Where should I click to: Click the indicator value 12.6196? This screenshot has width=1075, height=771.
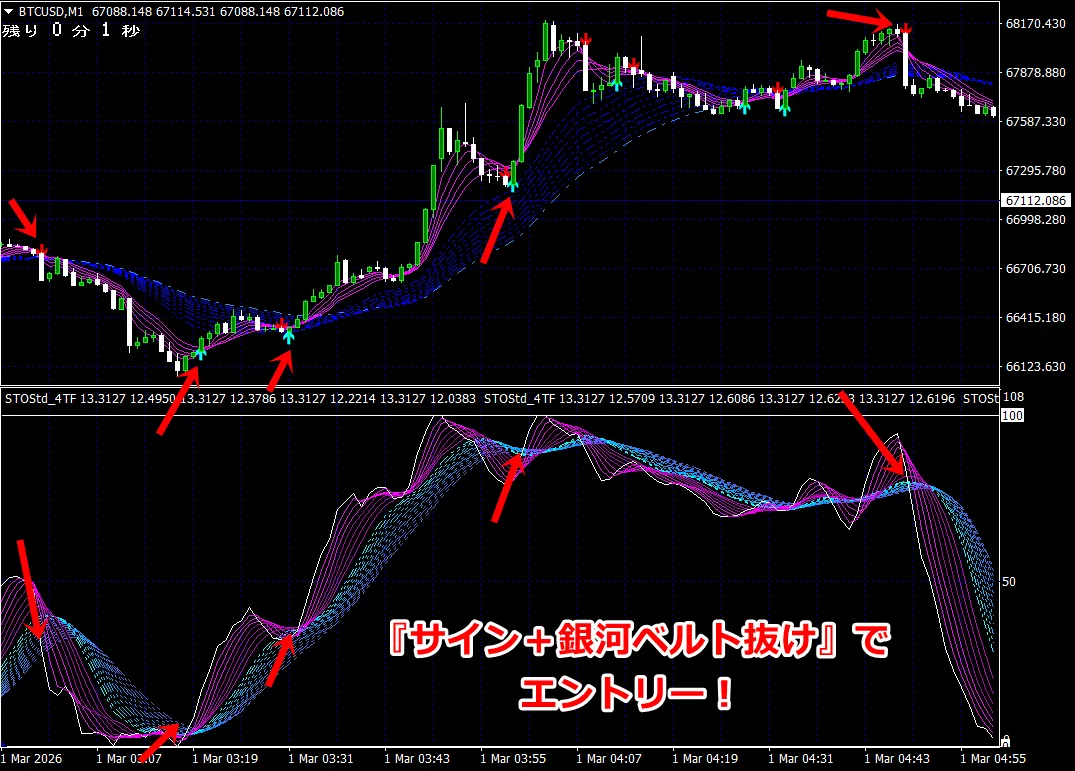tap(932, 398)
